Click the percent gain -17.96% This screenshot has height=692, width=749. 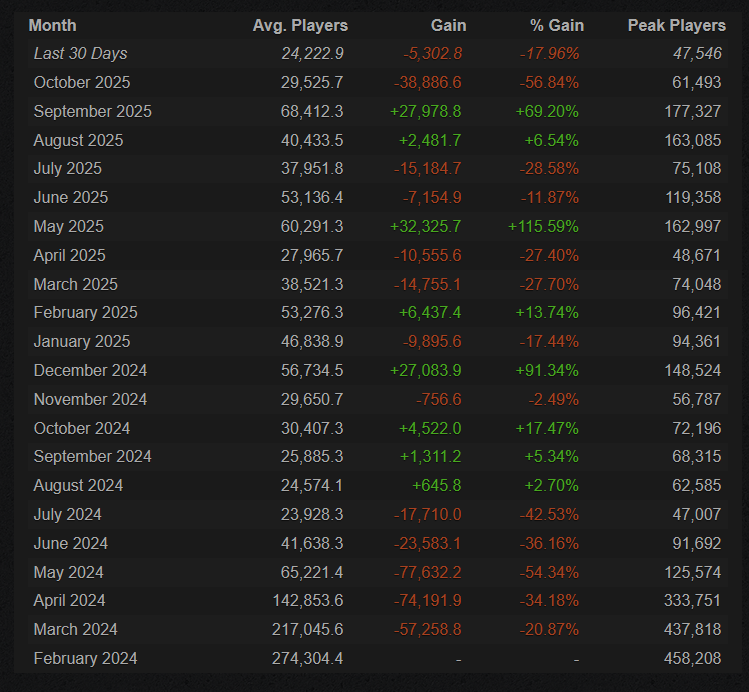(x=549, y=53)
